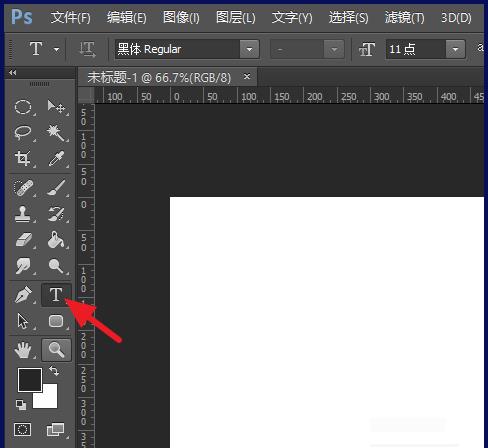Choose the Pen tool

[23, 295]
